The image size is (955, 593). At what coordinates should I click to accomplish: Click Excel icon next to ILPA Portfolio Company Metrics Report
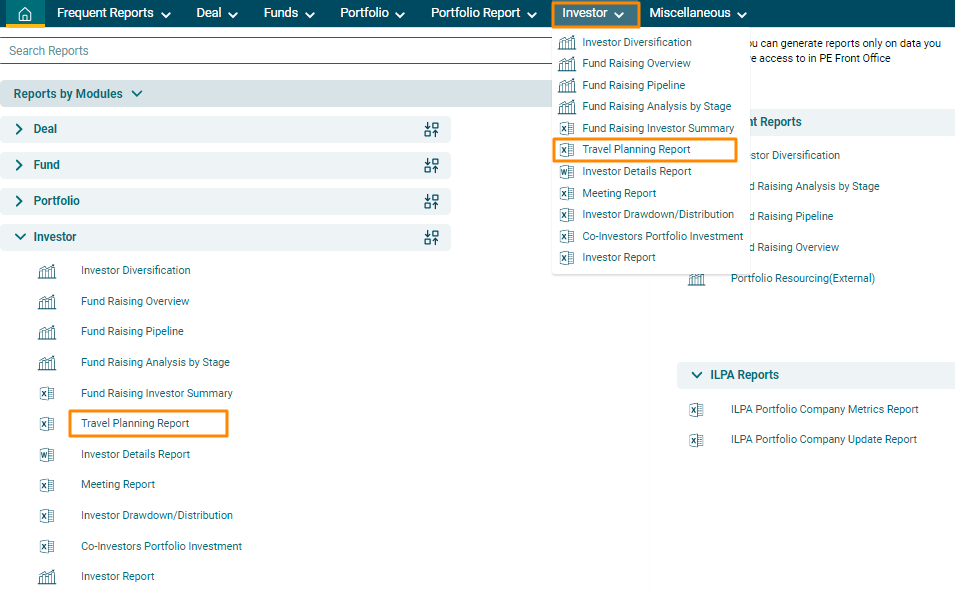[x=697, y=410]
